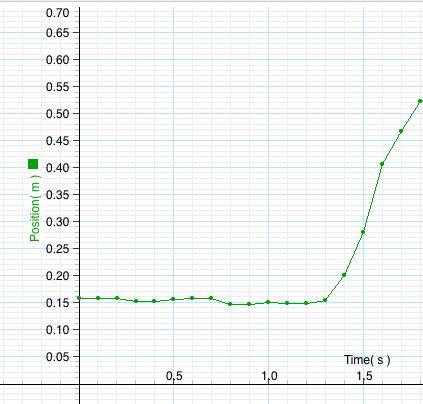Click the 0.10 y-axis tick label

(x=57, y=329)
